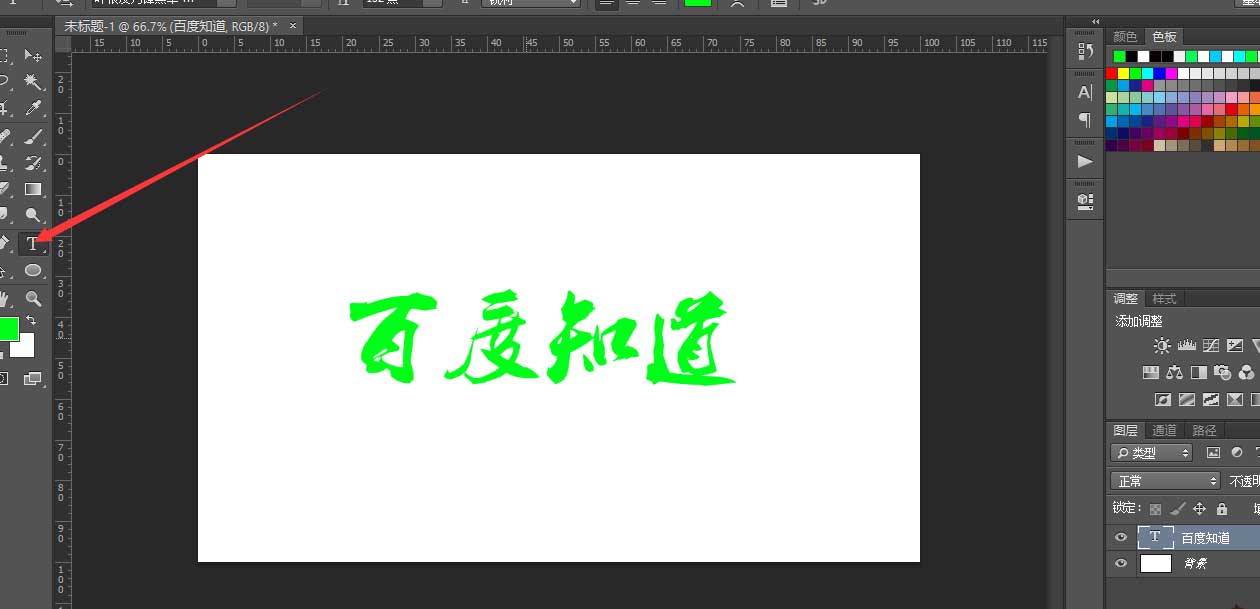
Task: Select the Ellipse shape tool
Action: coord(33,271)
